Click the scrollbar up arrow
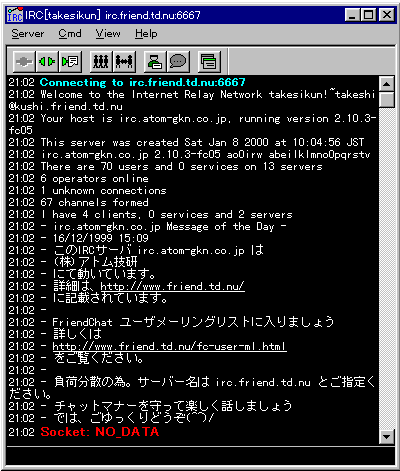400x471 pixels. (387, 84)
